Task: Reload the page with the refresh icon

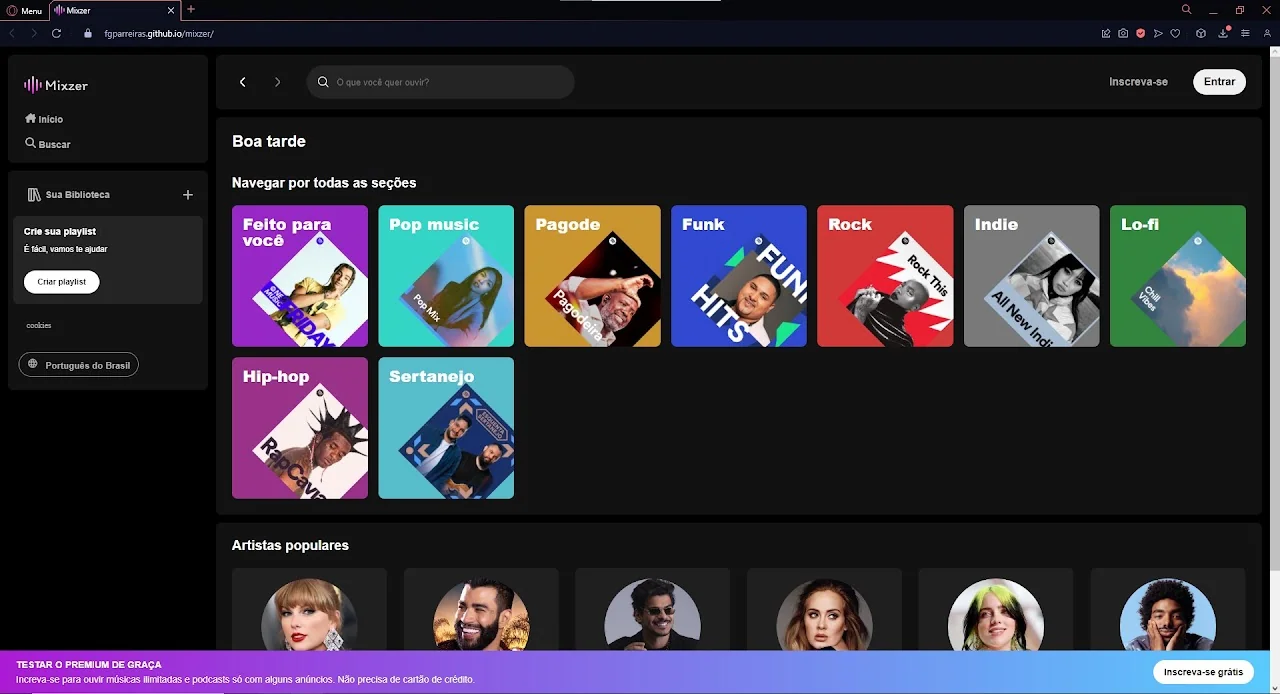Action: (57, 33)
